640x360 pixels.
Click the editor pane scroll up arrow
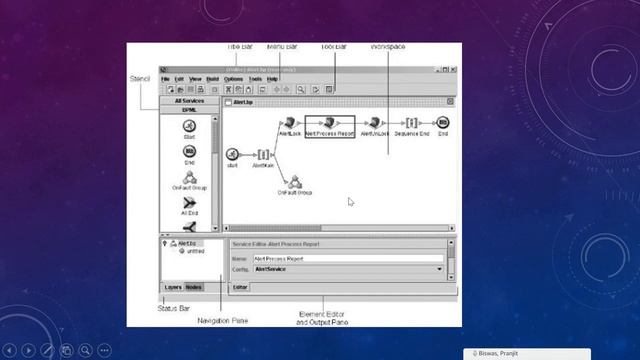coord(451,242)
